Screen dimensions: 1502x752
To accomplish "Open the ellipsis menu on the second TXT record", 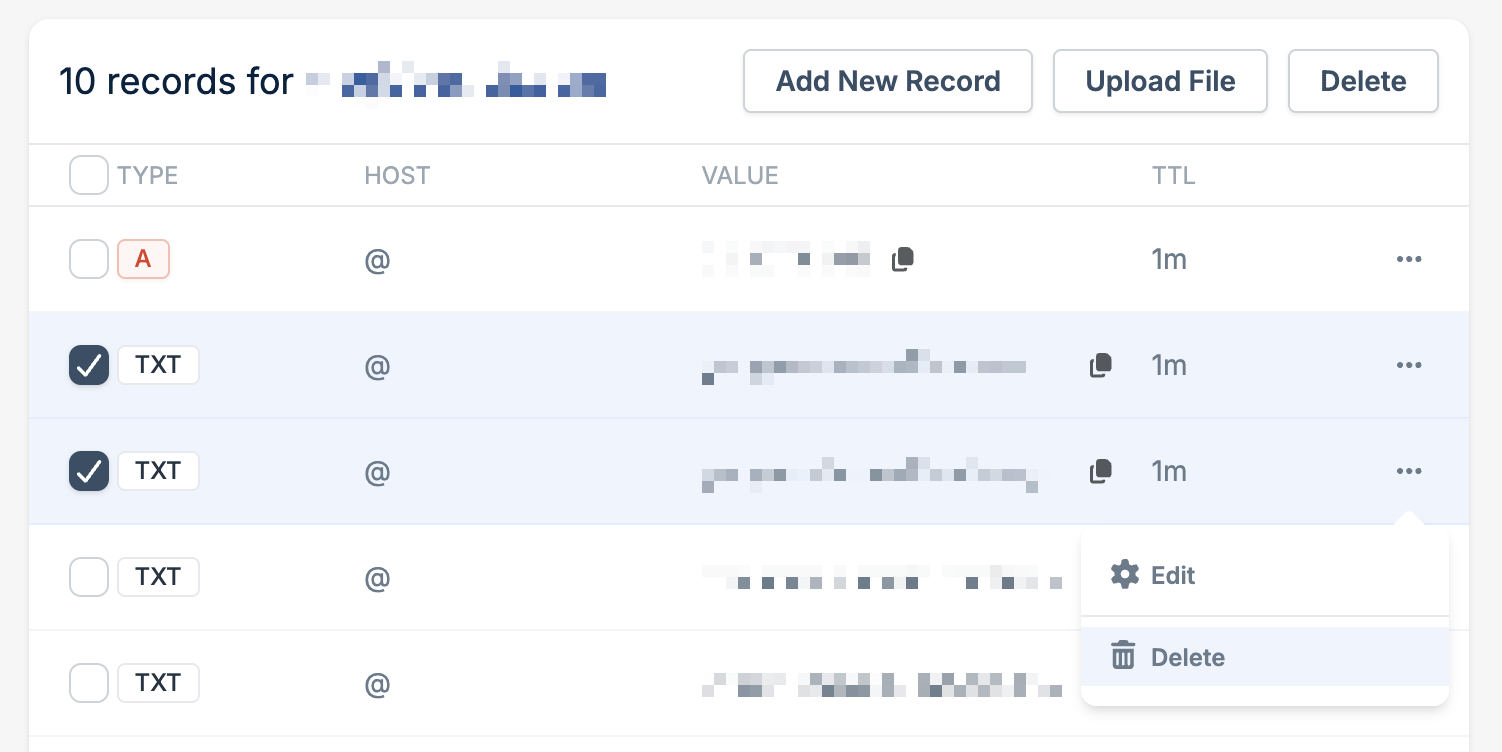I will [1409, 365].
